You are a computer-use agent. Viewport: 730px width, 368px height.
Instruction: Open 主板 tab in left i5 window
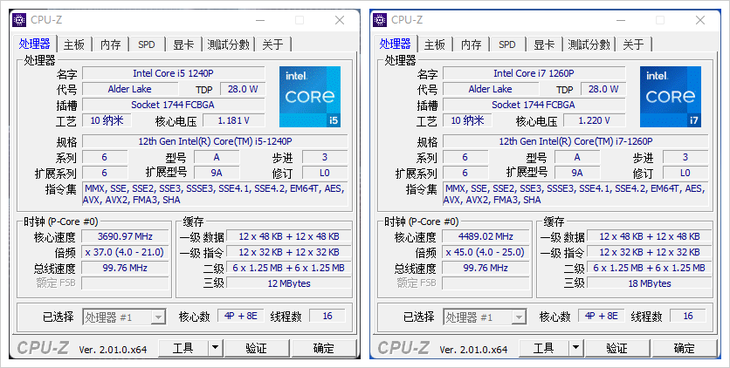click(74, 44)
